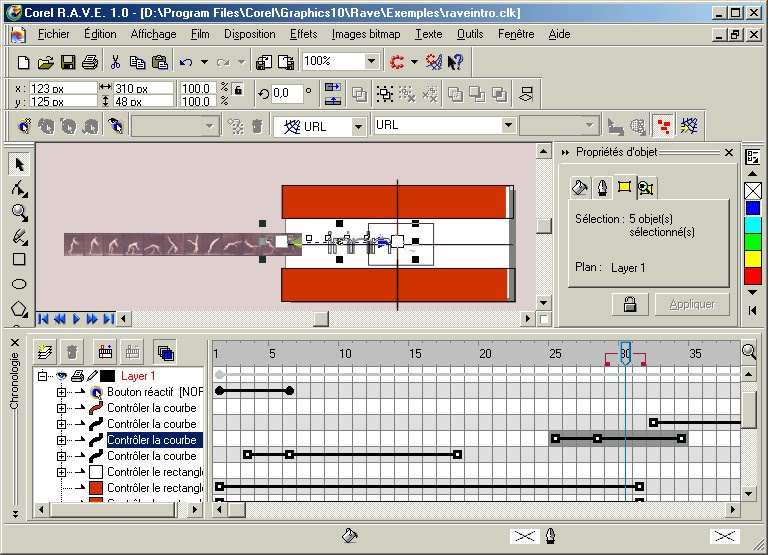The height and width of the screenshot is (555, 768).
Task: Open a file with folder icon
Action: tap(45, 62)
